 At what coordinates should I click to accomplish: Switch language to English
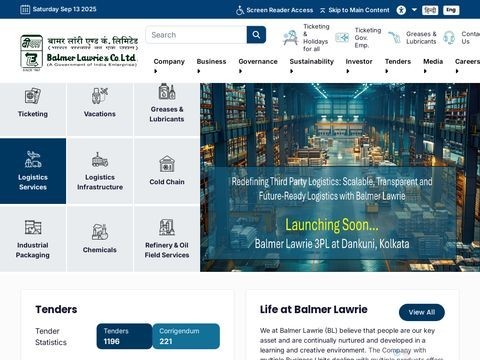coord(451,10)
